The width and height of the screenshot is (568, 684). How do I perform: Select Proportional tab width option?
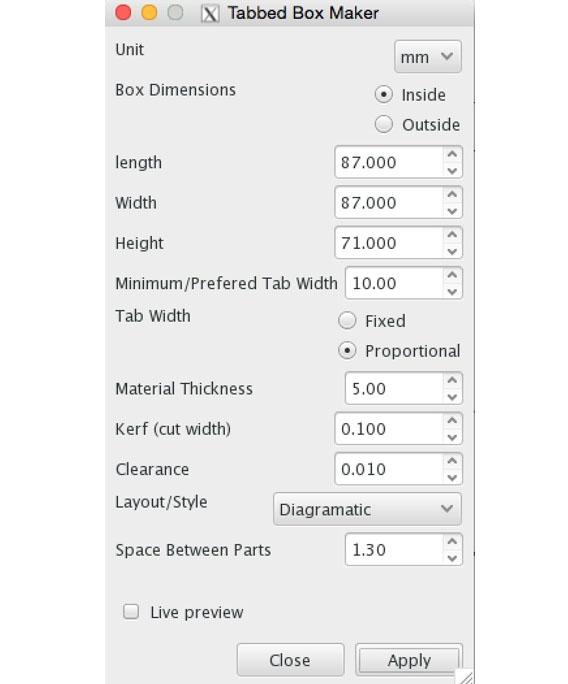(347, 351)
